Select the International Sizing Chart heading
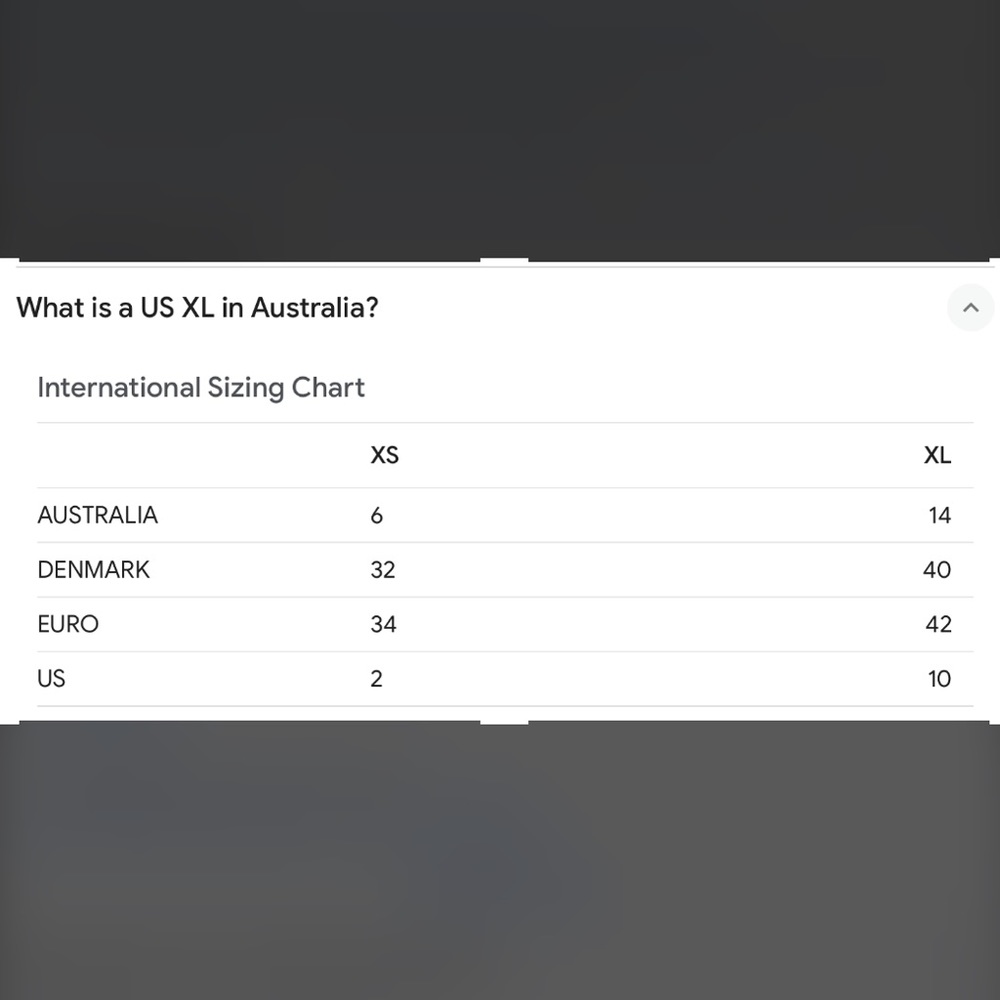Image resolution: width=1000 pixels, height=1000 pixels. pos(201,388)
